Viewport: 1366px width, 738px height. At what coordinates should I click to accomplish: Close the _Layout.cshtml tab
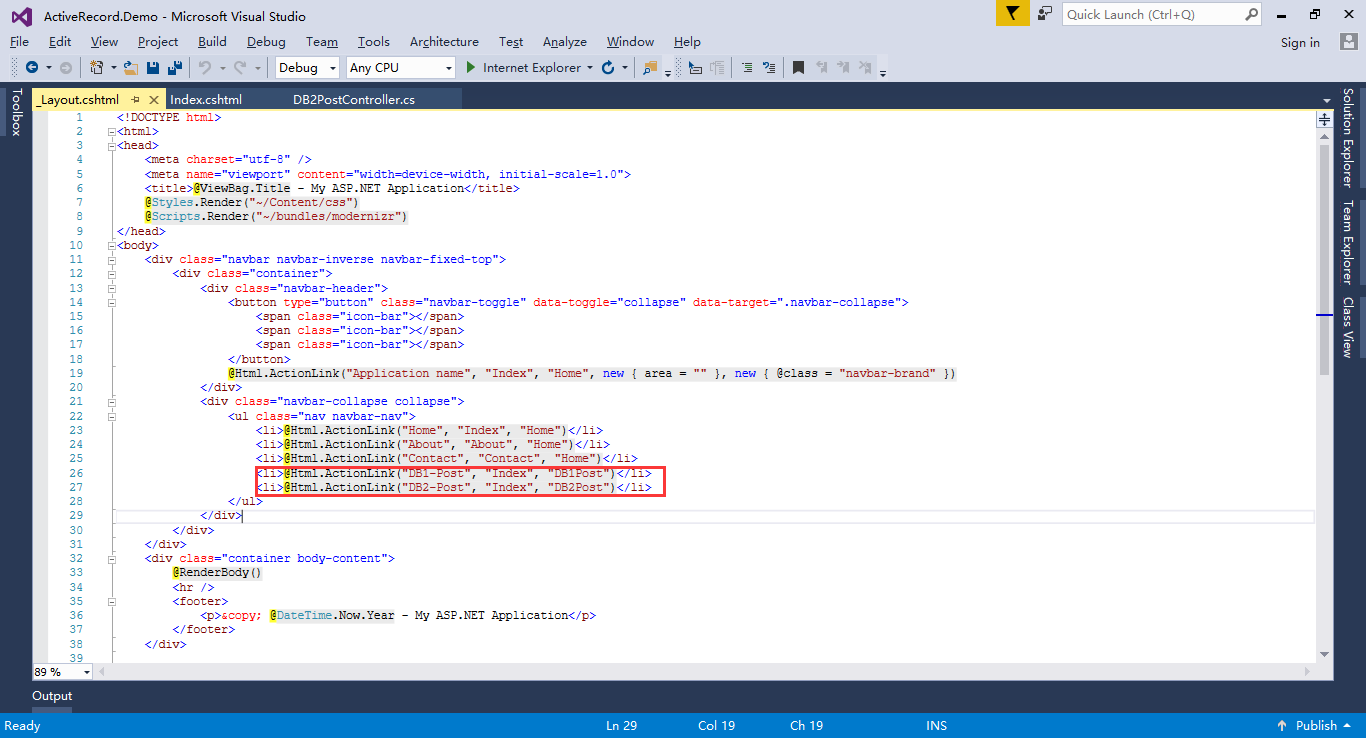(154, 100)
